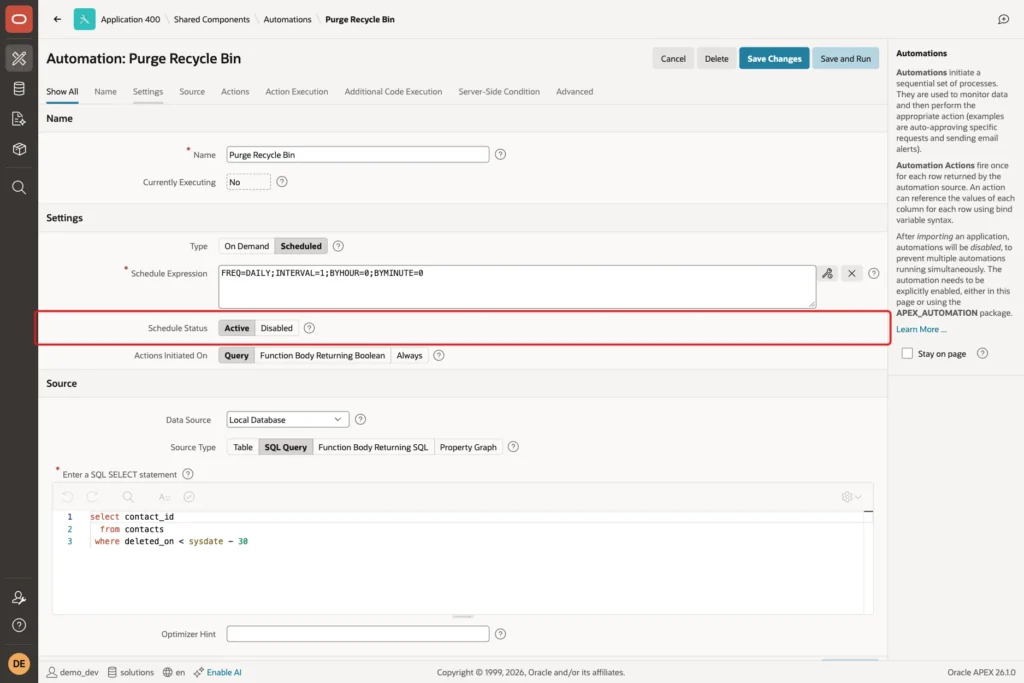Open sidebar Help question mark icon

[x=19, y=626]
